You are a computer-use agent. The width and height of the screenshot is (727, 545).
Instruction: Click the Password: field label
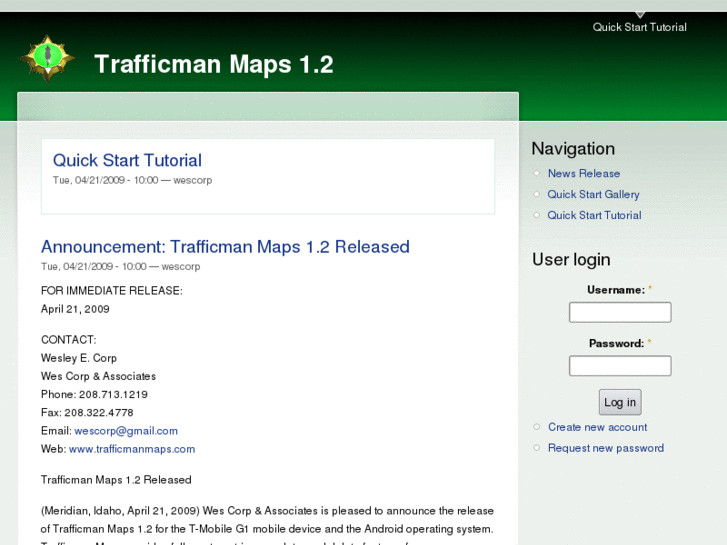click(616, 343)
